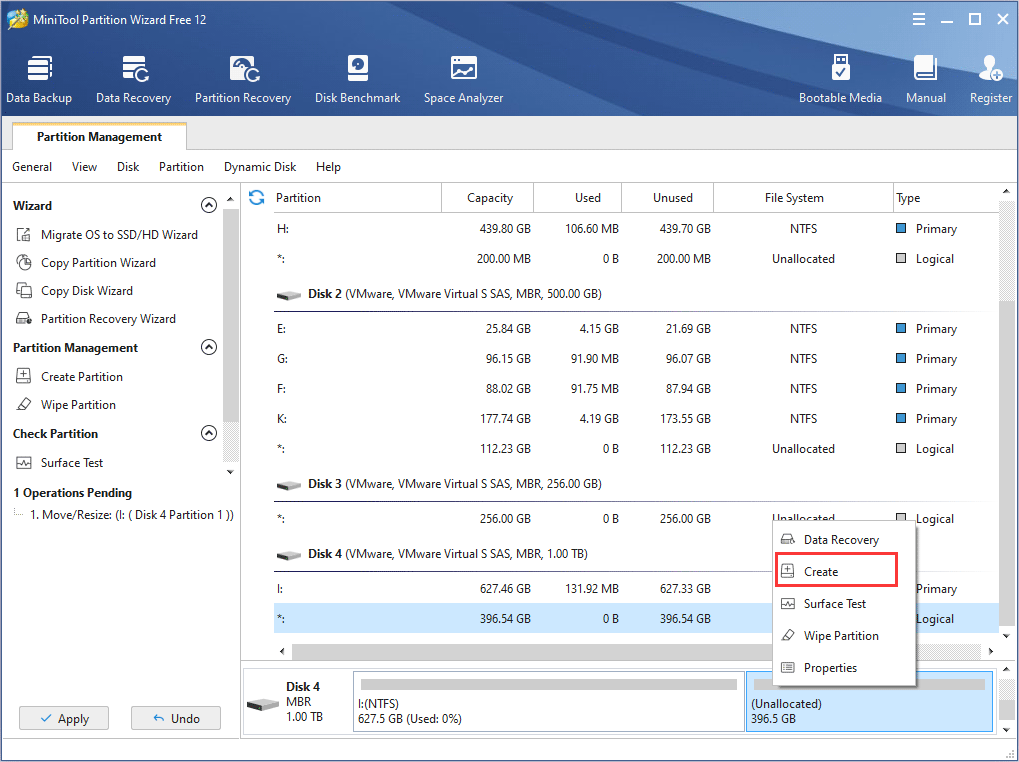
Task: Sort by Capacity column header
Action: click(x=487, y=197)
